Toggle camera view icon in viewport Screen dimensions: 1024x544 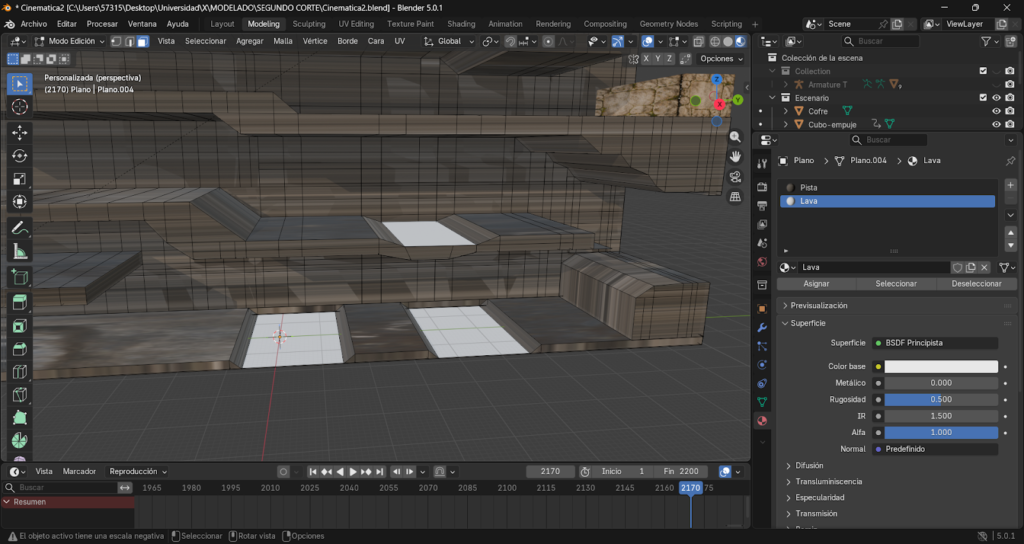735,177
